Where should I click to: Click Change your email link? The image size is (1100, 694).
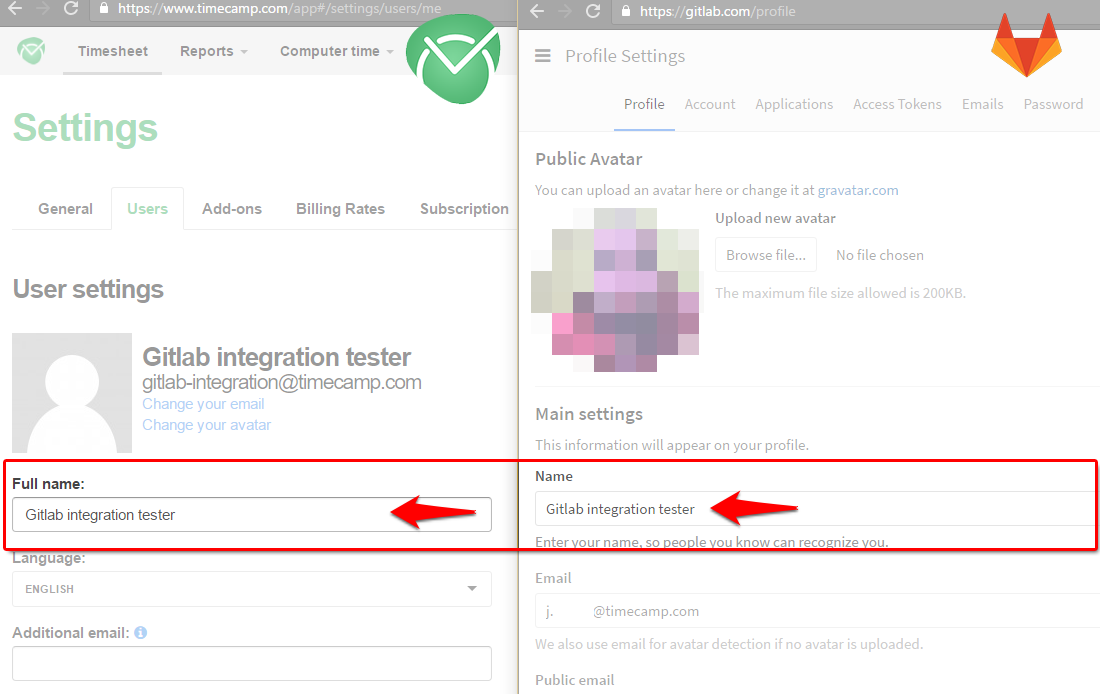(203, 403)
